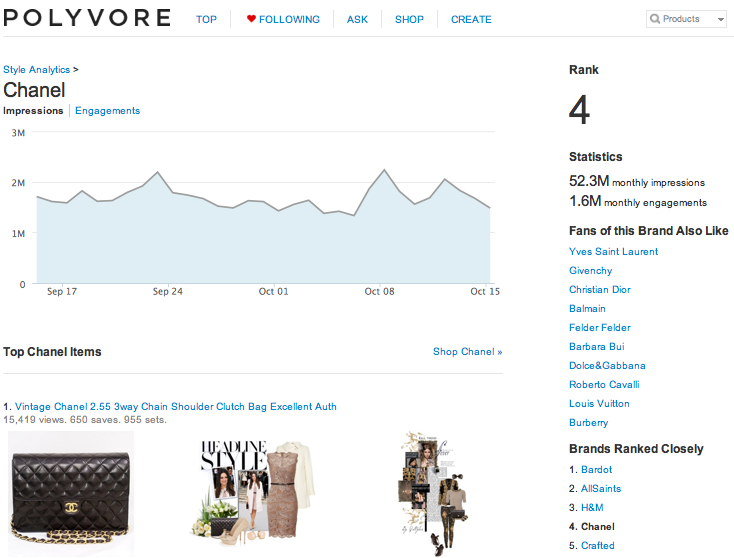Open the Headline Style set thumbnail
This screenshot has height=558, width=734.
[257, 494]
